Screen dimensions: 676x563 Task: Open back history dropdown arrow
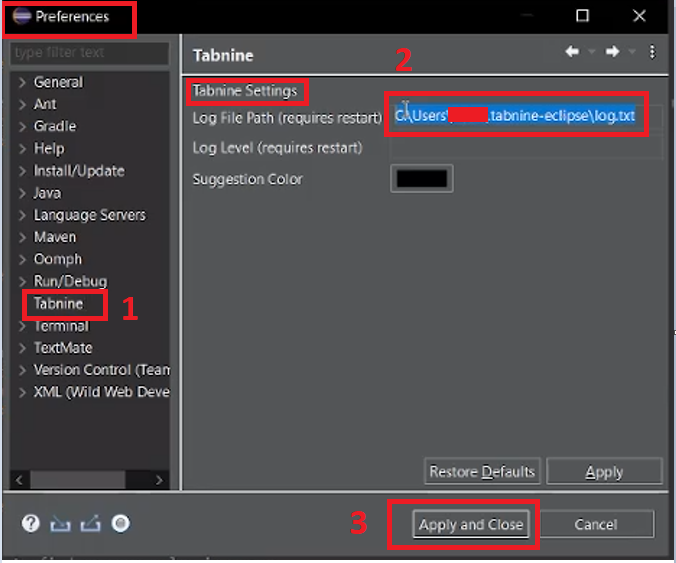click(x=592, y=52)
